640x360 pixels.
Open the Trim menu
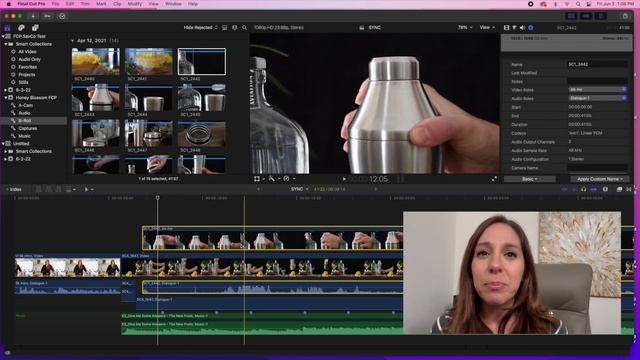point(85,4)
